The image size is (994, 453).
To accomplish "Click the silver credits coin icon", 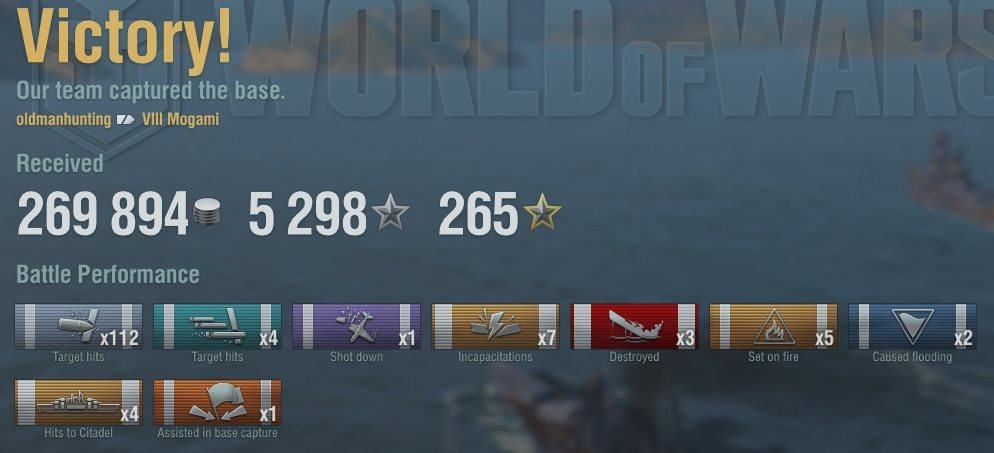I will pos(207,213).
